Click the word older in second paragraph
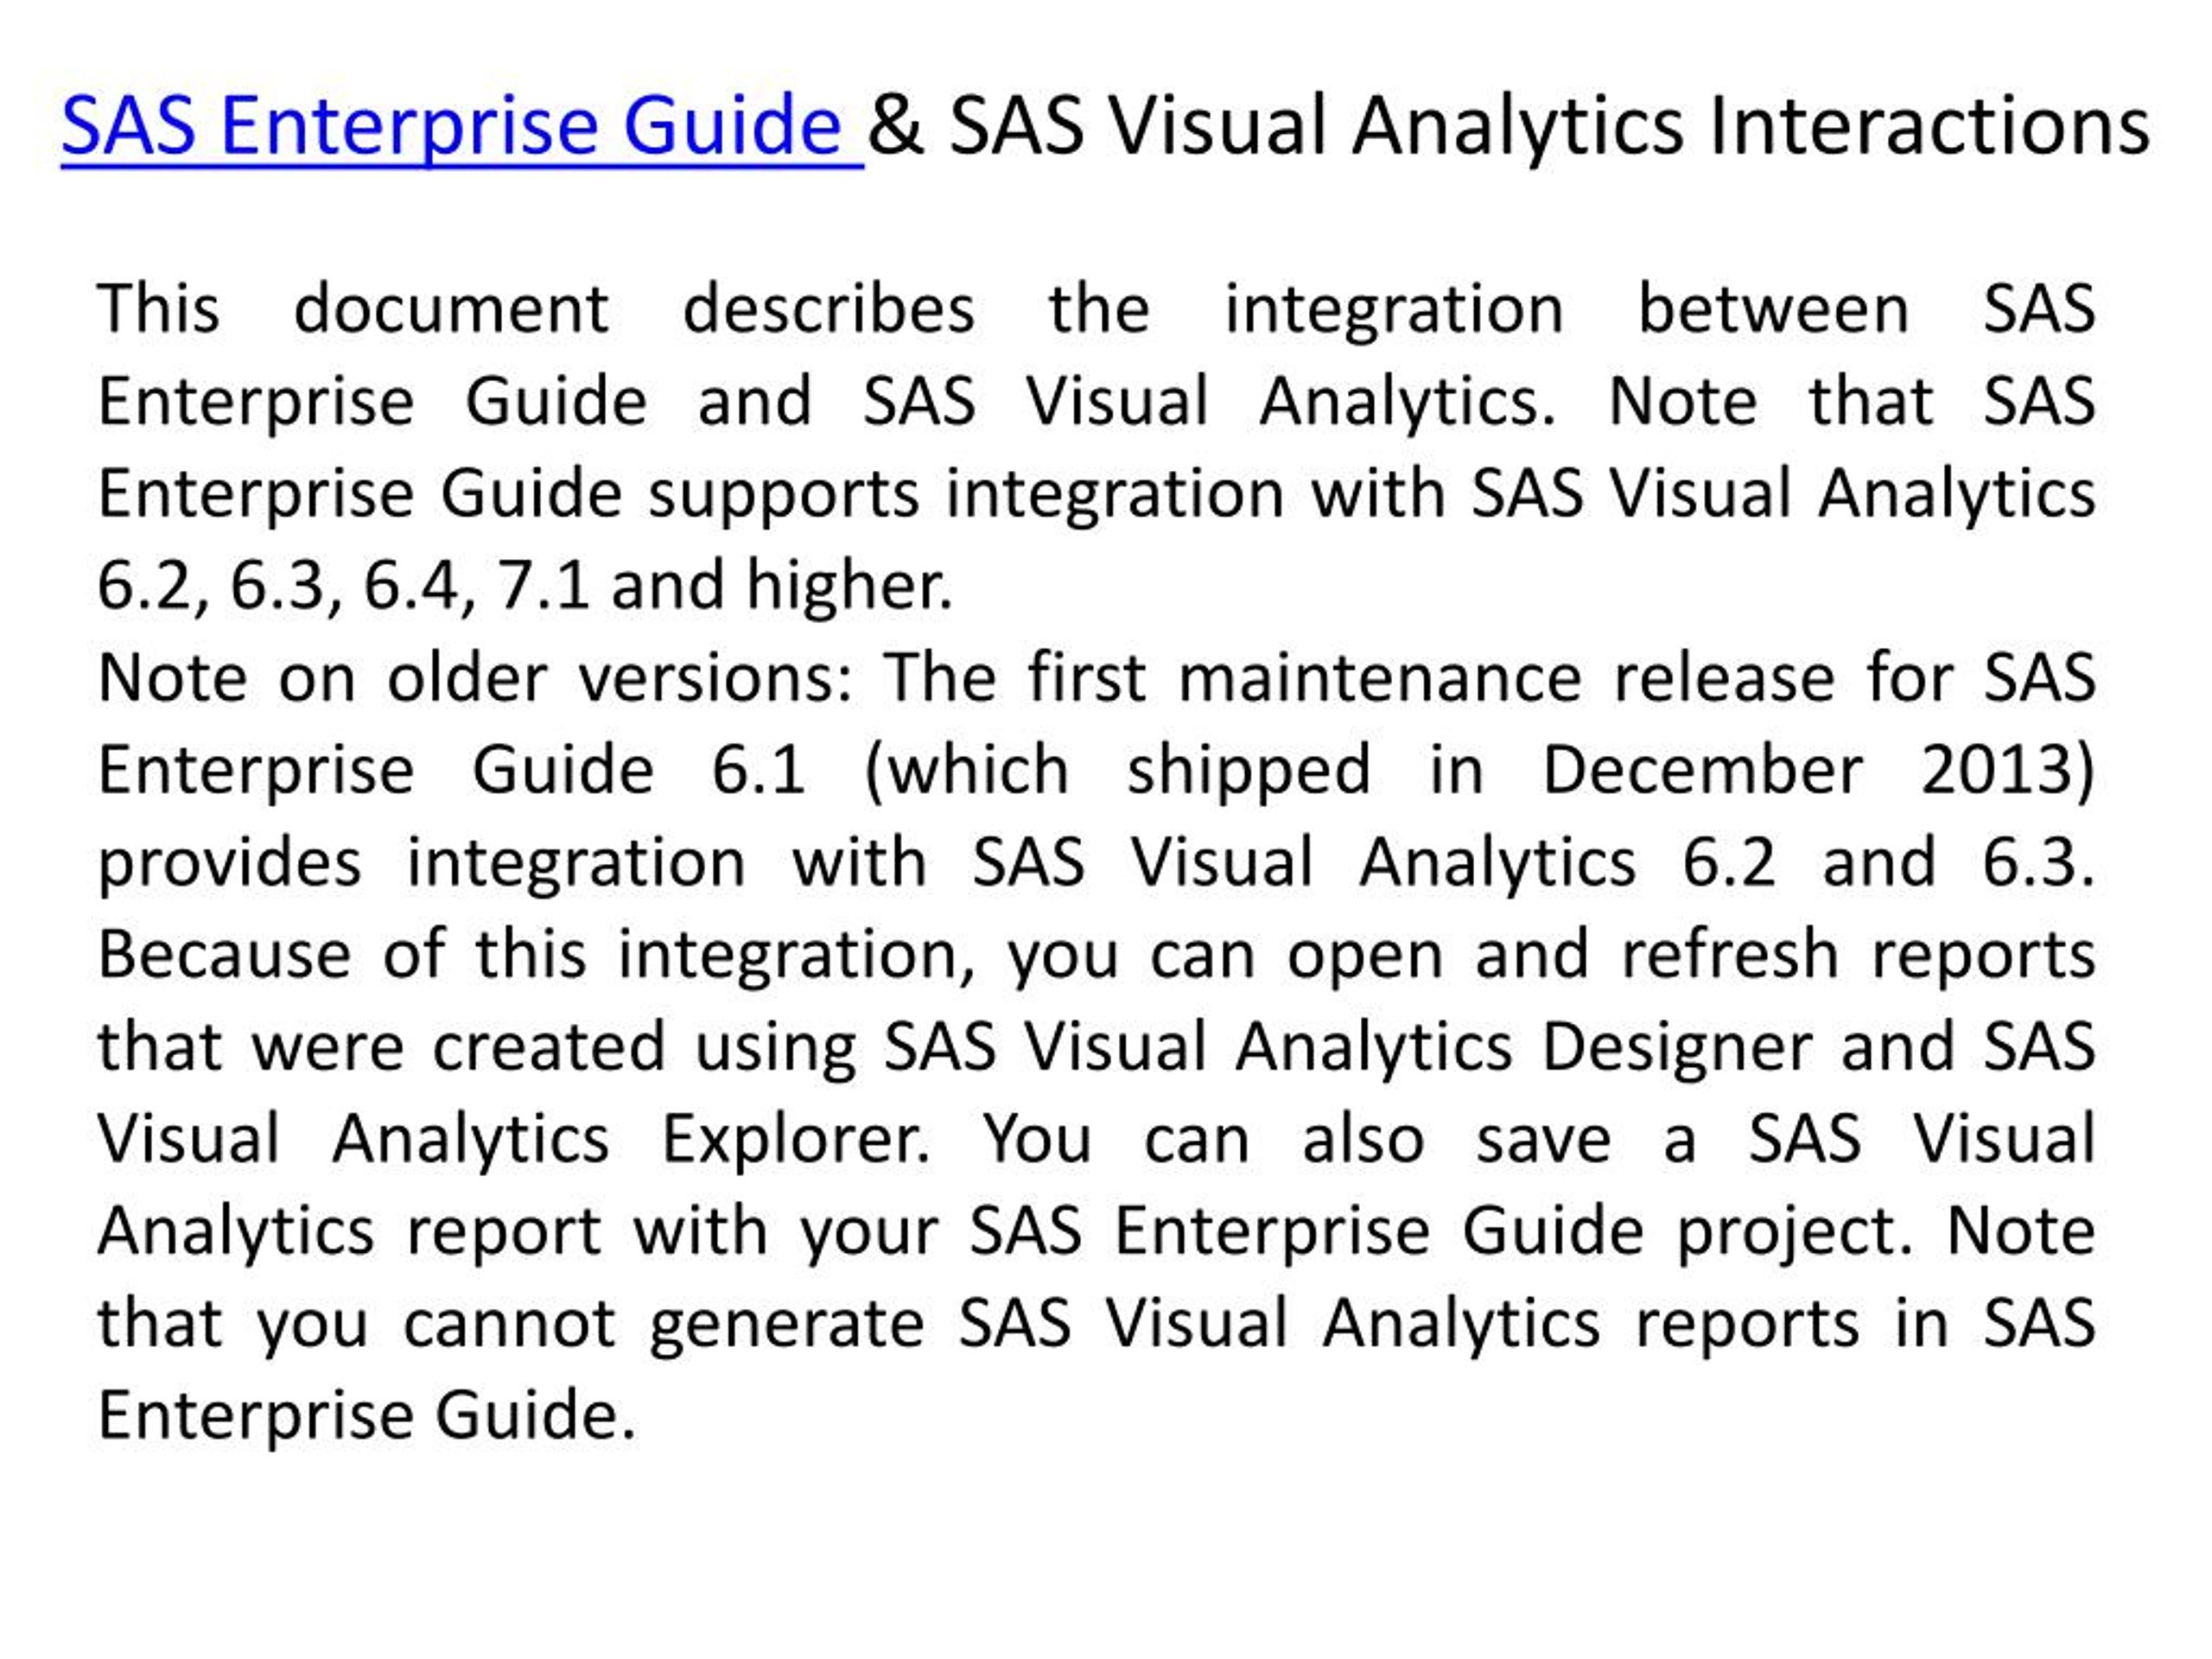The image size is (2212, 1659). click(466, 678)
